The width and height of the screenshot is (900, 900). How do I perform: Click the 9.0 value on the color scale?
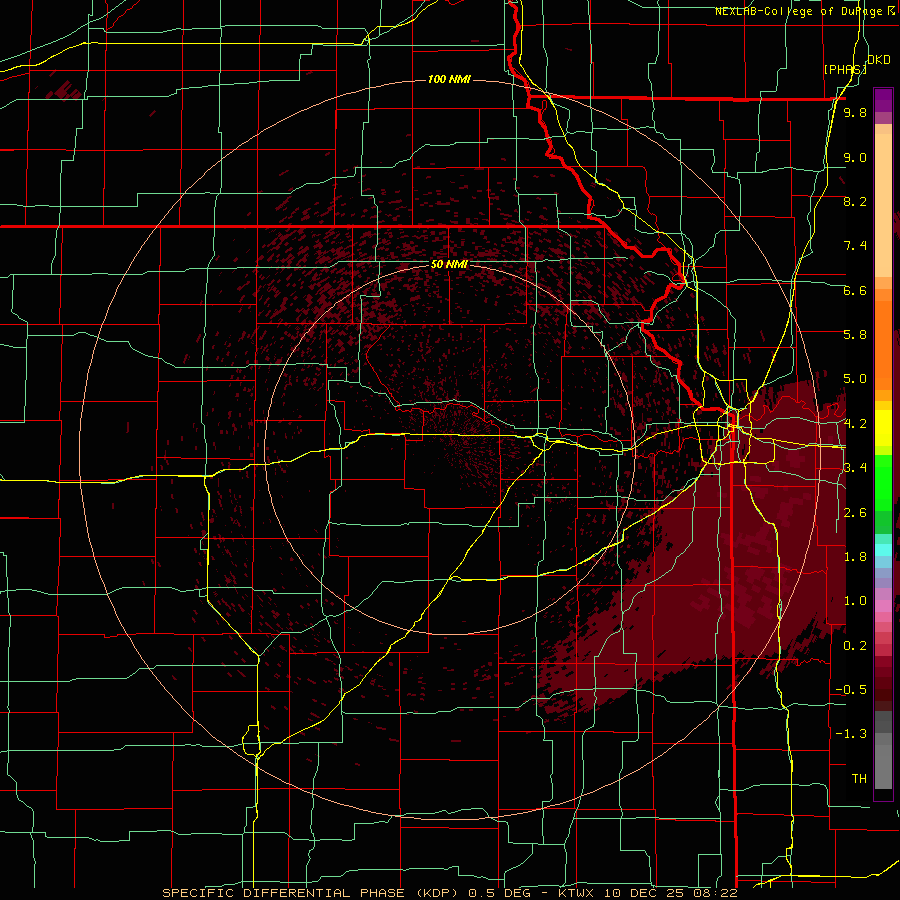click(855, 157)
